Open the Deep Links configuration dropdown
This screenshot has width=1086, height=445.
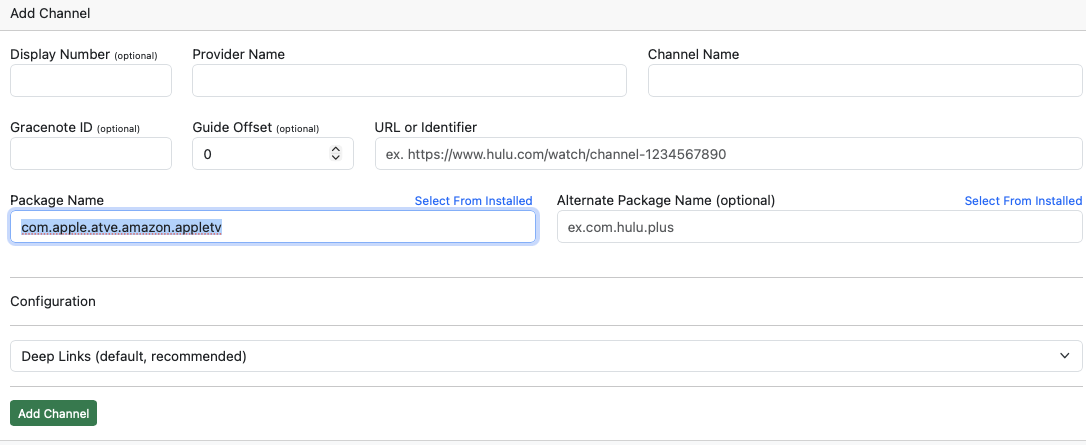pos(546,356)
